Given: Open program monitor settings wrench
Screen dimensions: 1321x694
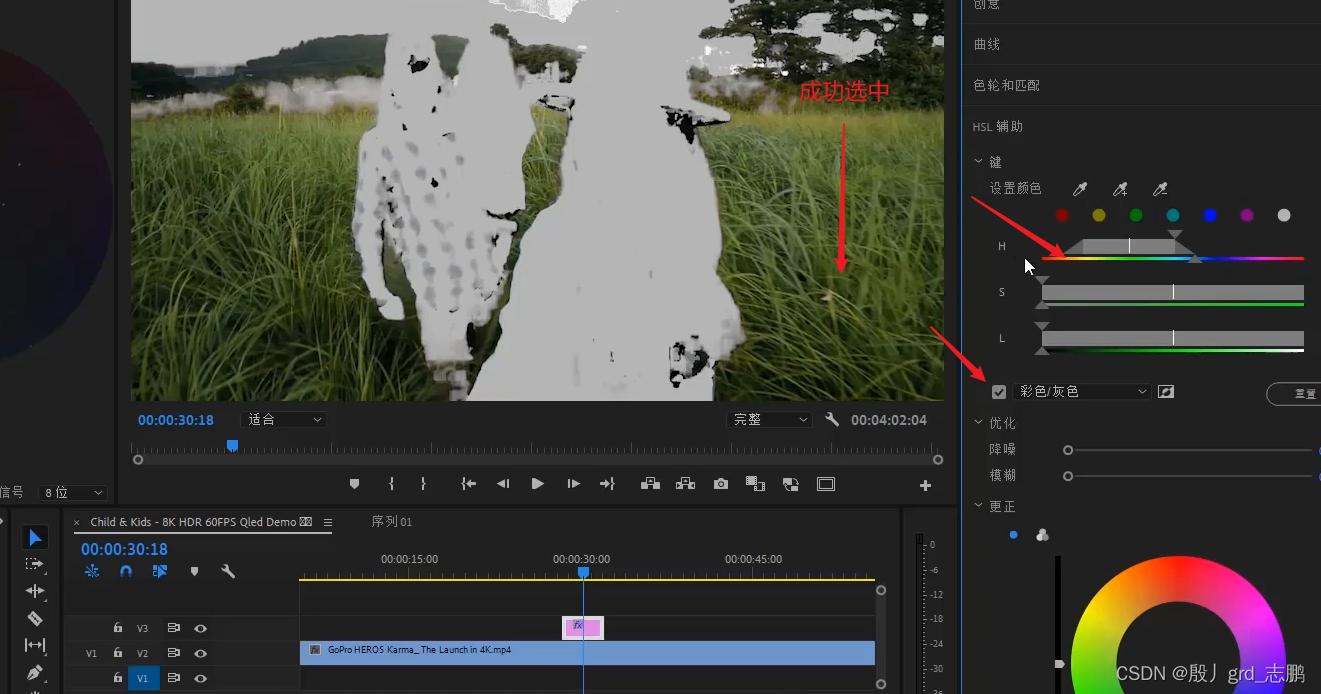Looking at the screenshot, I should tap(832, 420).
